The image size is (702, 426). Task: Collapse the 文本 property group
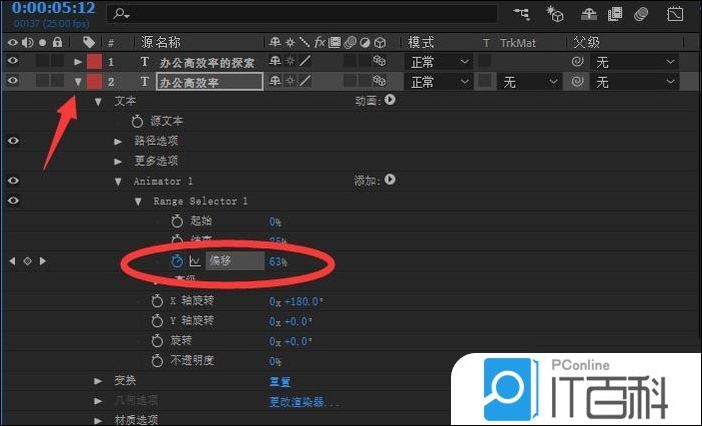[98, 102]
